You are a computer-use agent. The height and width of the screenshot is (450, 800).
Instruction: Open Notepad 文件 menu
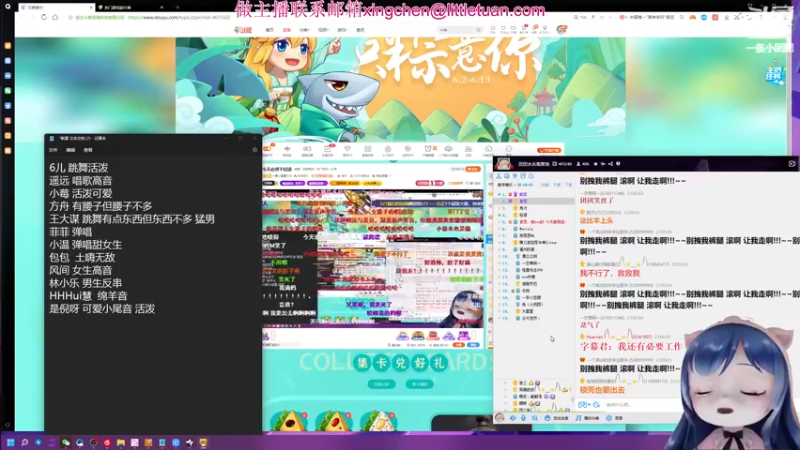click(x=53, y=150)
